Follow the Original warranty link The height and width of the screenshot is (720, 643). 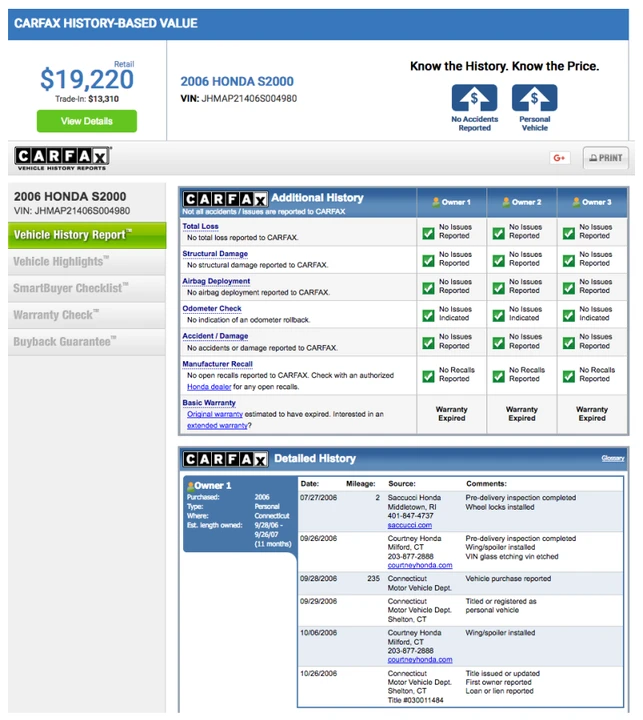214,414
